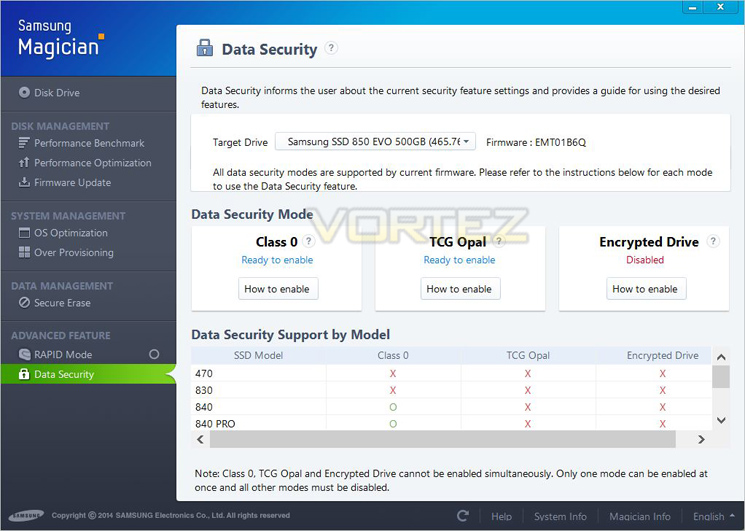Open the System Info link

click(x=560, y=516)
